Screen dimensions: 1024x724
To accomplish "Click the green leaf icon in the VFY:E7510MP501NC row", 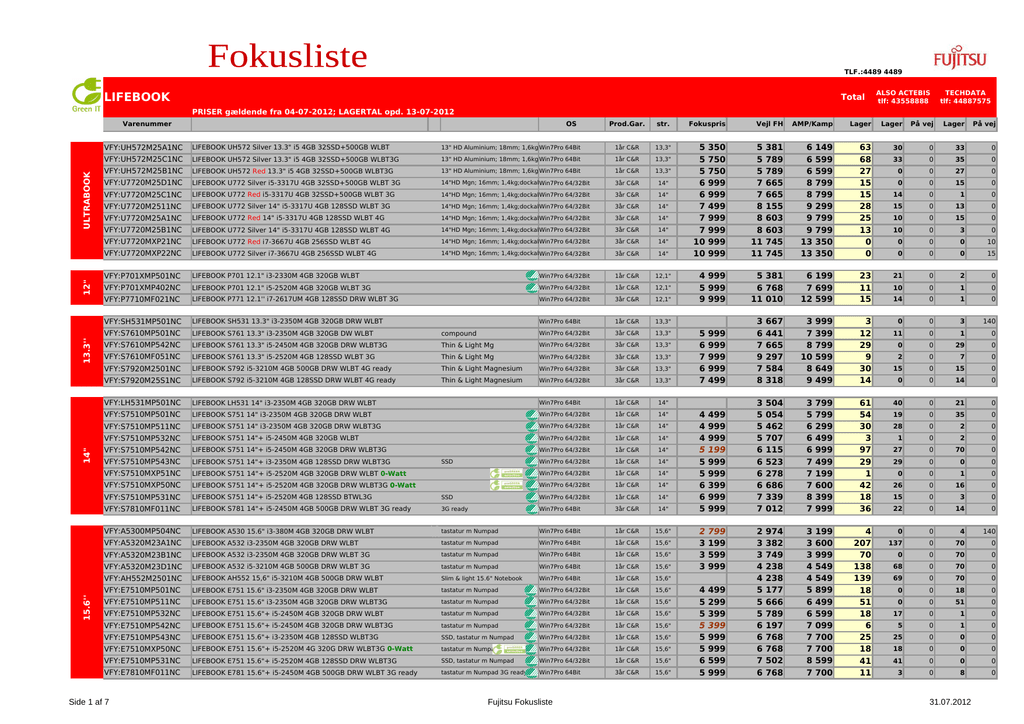I will (530, 590).
